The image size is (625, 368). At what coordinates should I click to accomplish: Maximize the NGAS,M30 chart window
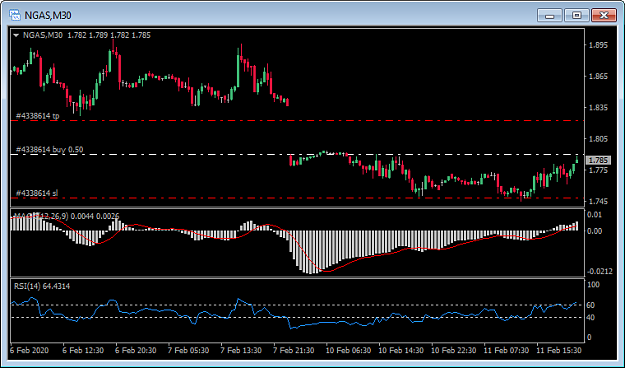pos(576,16)
